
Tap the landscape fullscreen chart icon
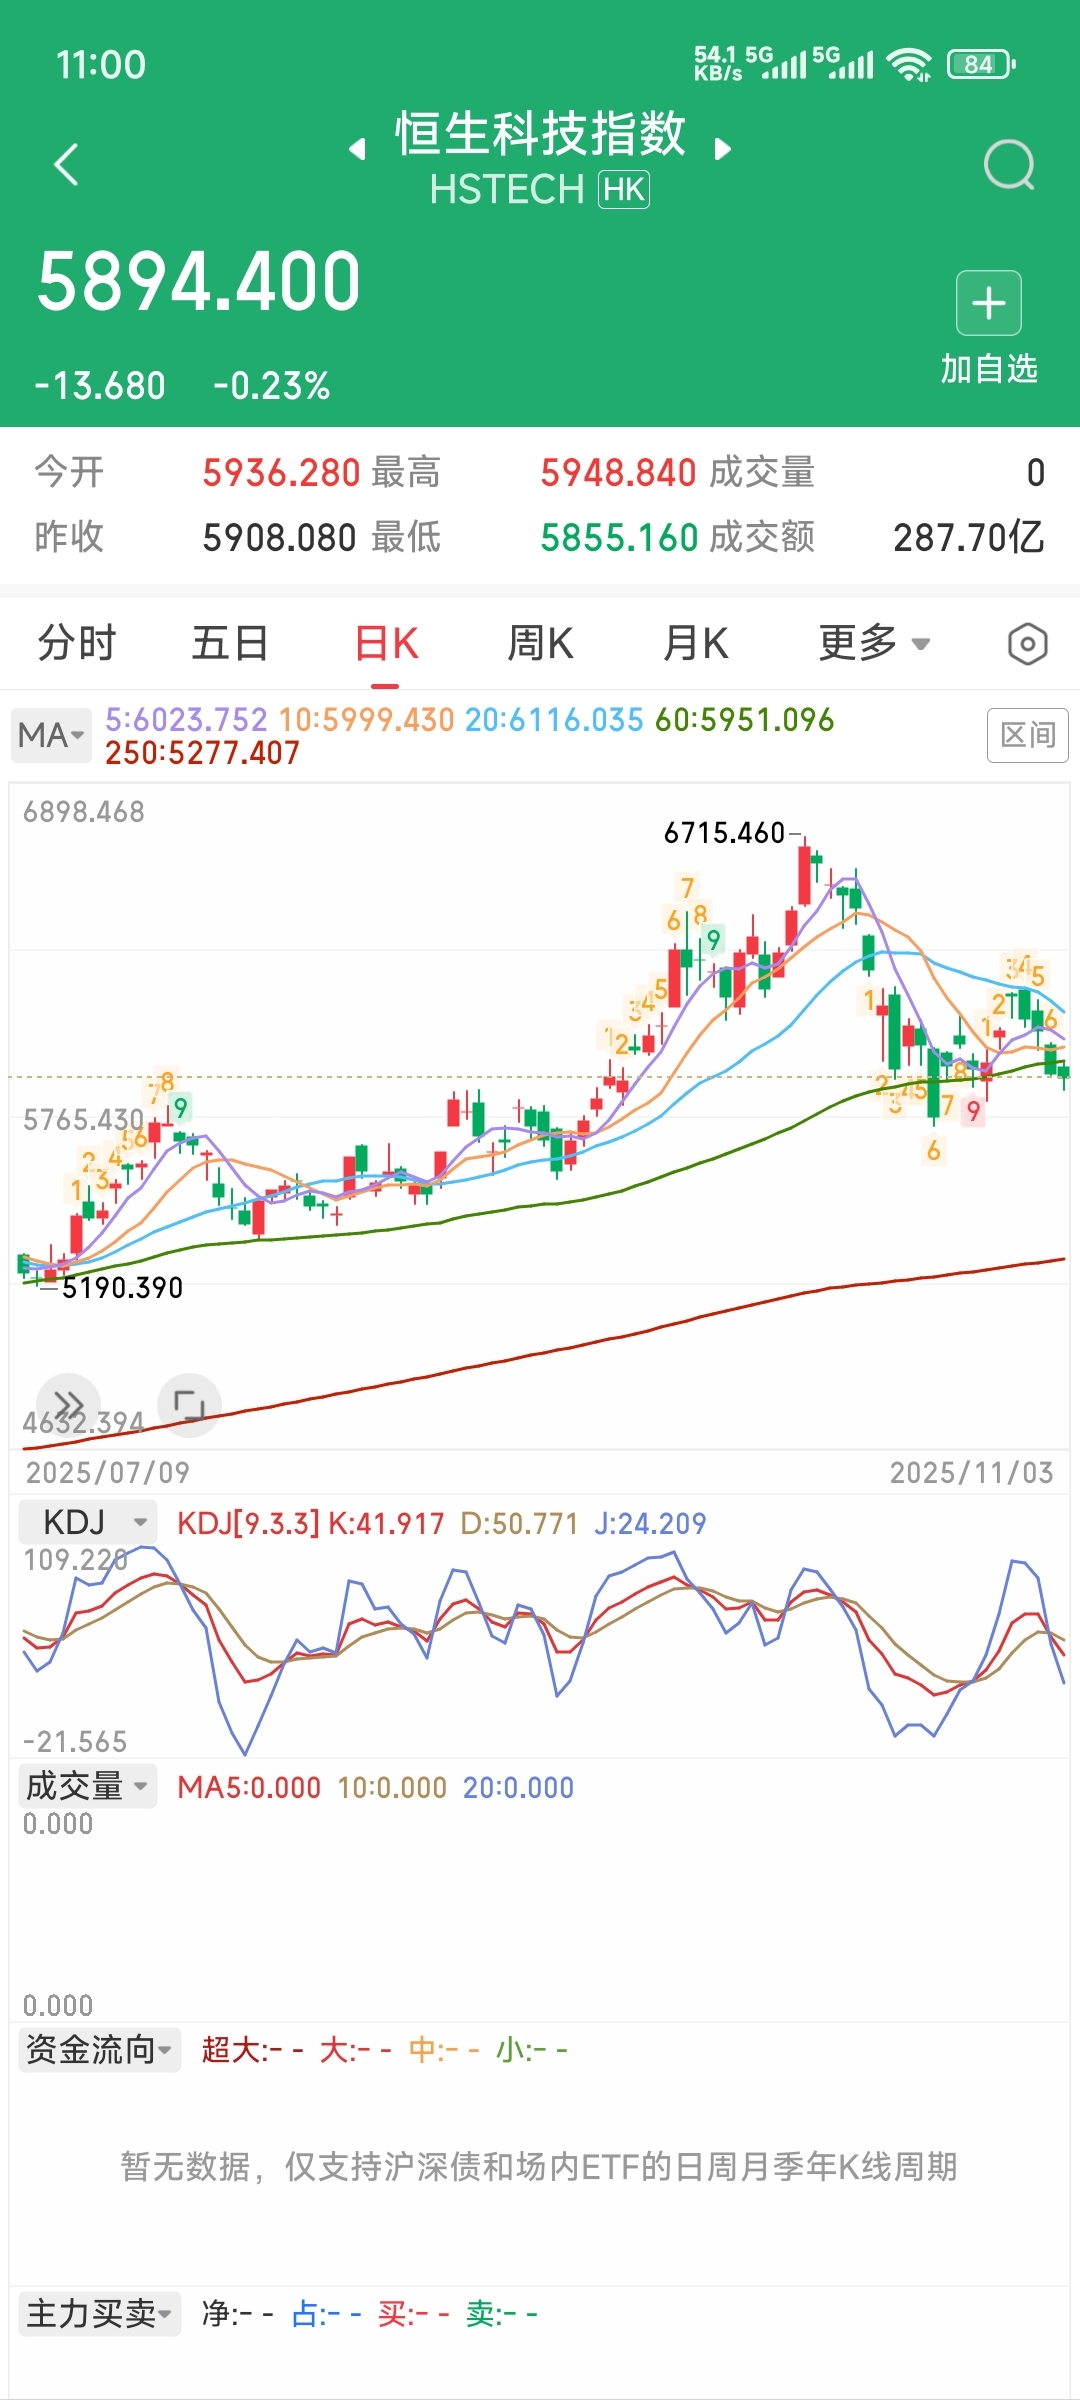[x=189, y=1404]
